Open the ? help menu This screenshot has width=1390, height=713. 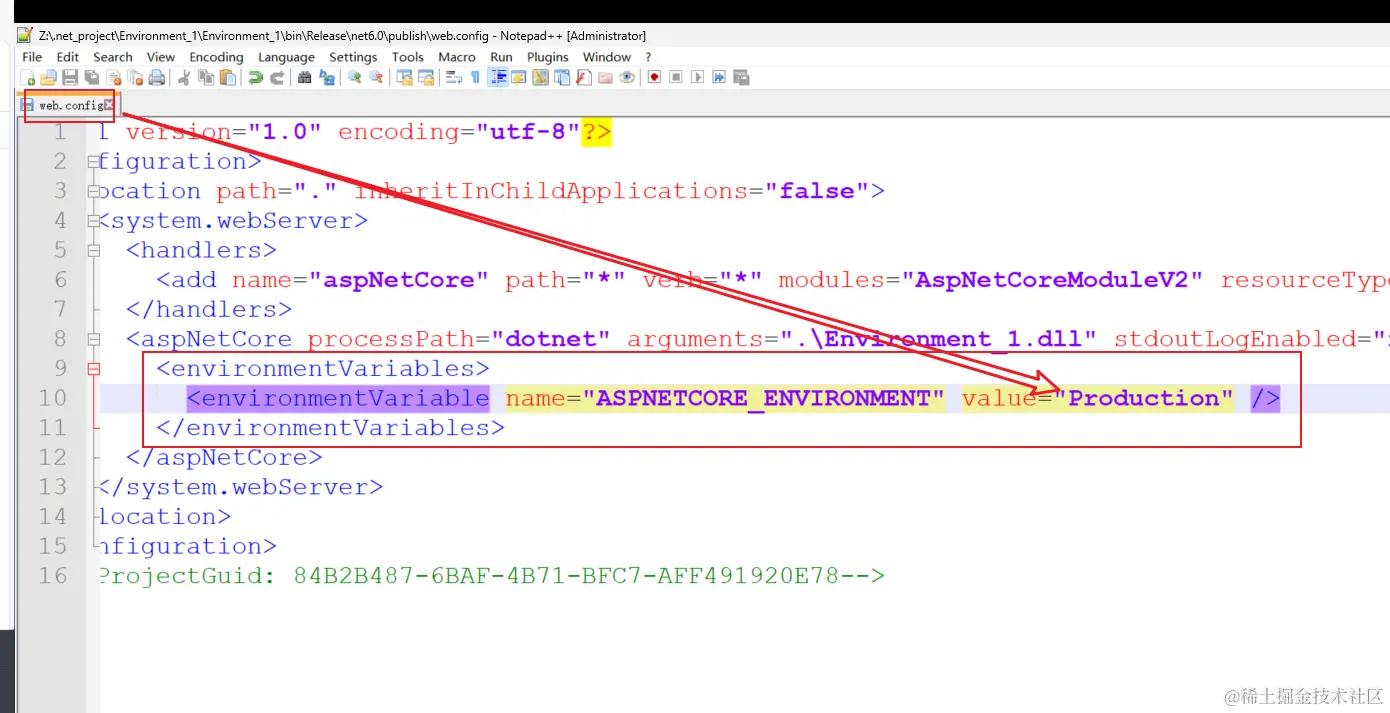(x=648, y=57)
